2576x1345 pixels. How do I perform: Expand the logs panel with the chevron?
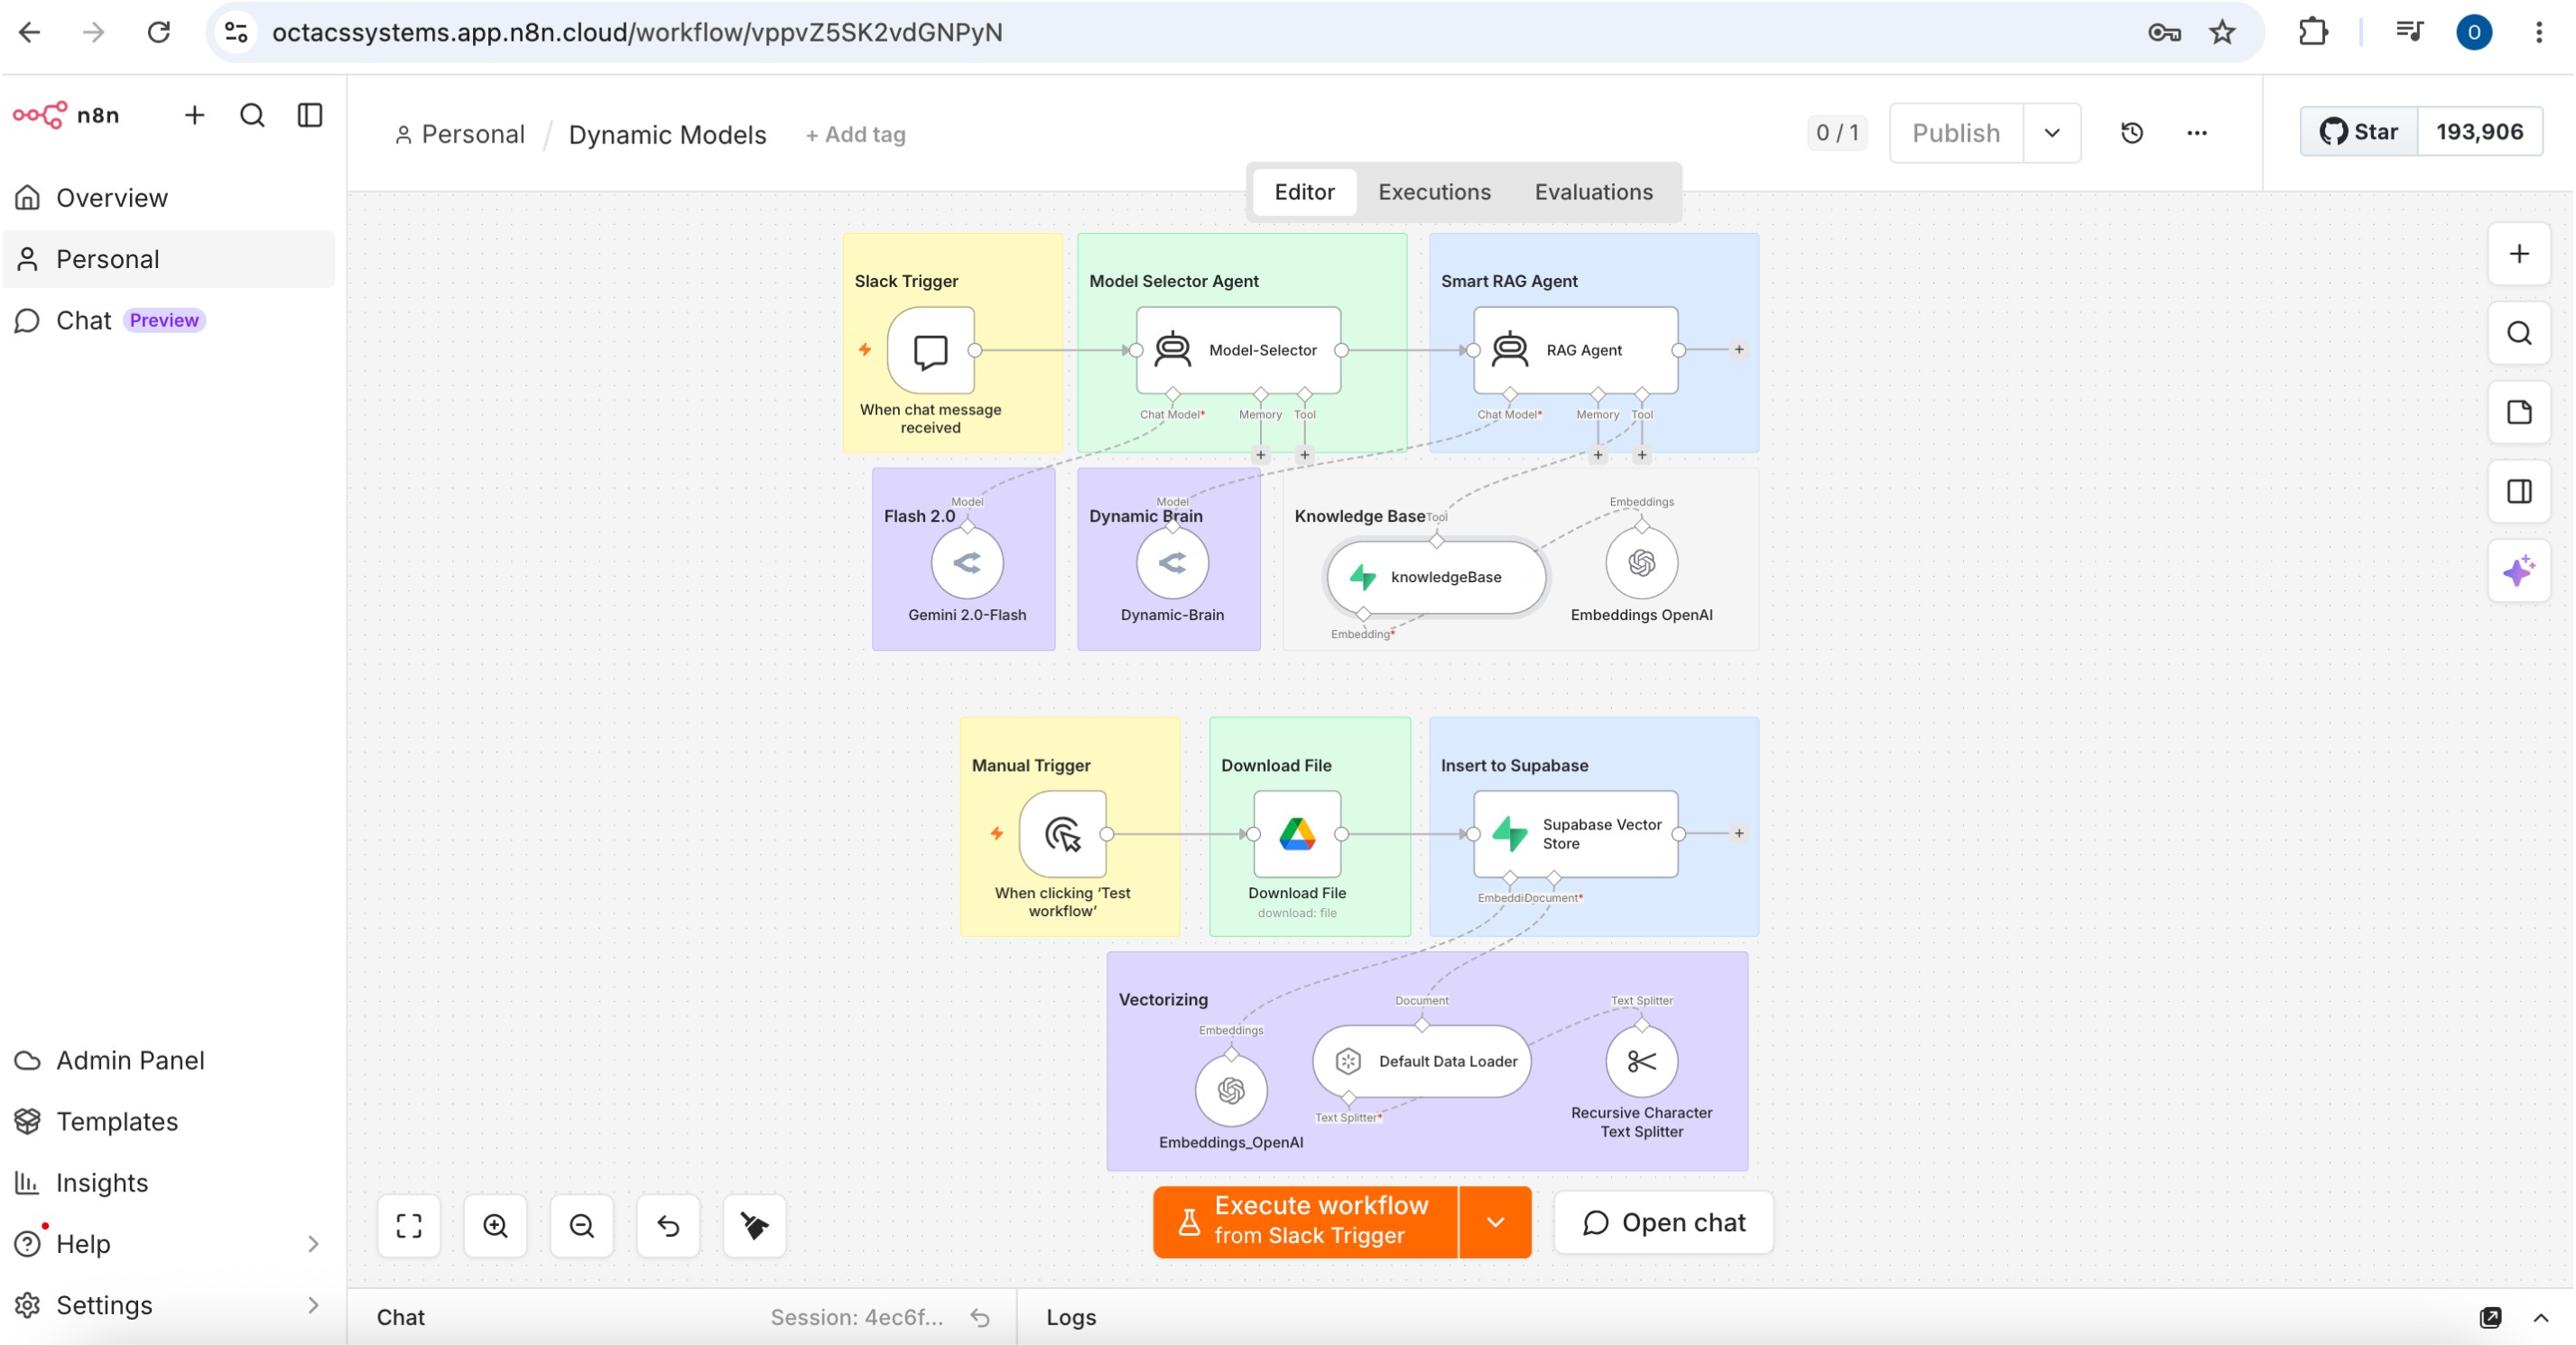(2540, 1318)
